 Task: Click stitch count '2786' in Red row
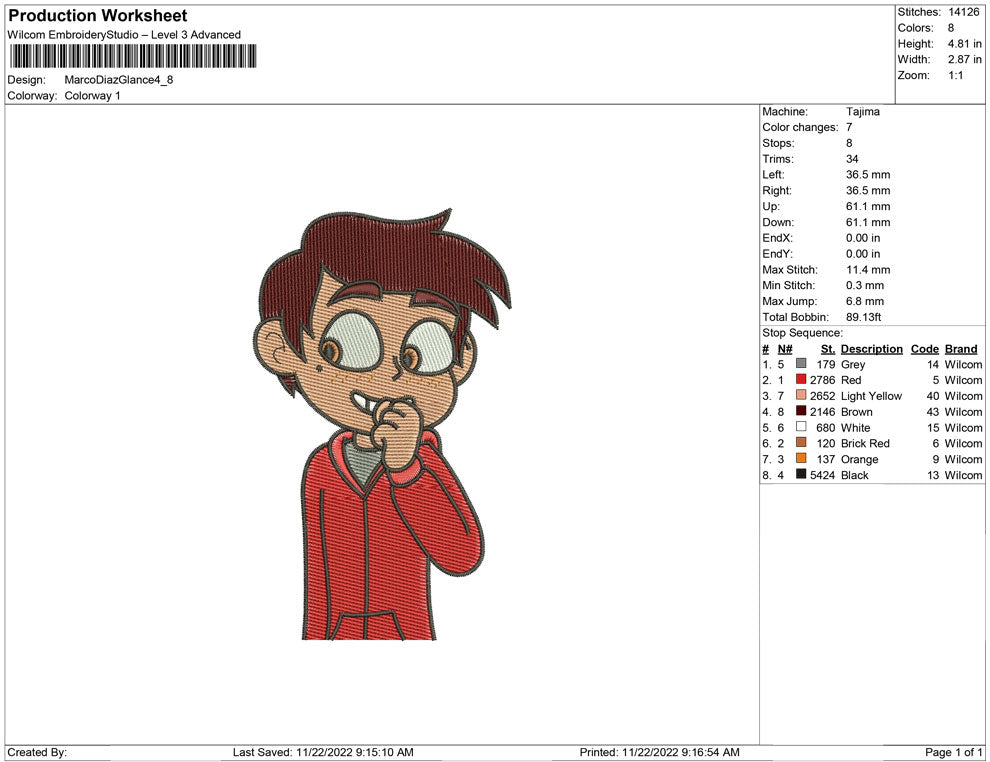point(823,380)
